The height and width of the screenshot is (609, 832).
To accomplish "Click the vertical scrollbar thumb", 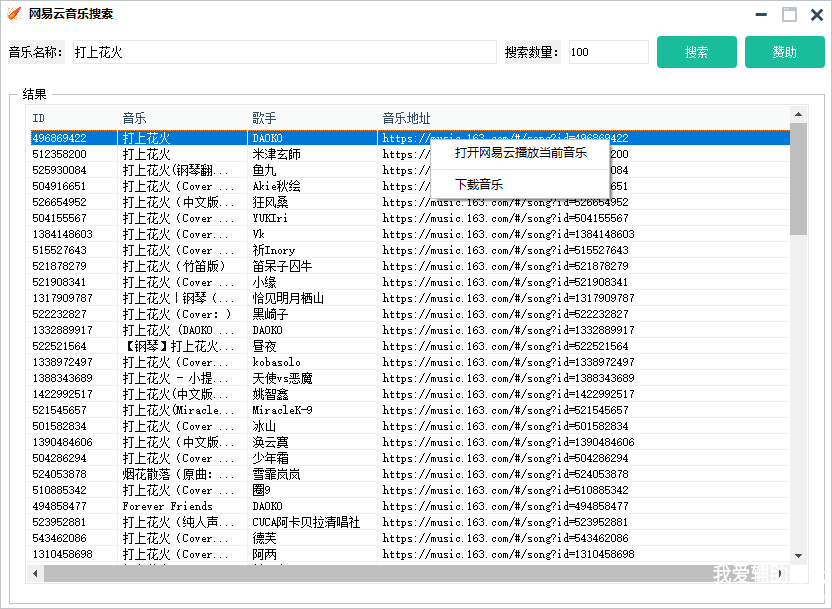I will [798, 180].
